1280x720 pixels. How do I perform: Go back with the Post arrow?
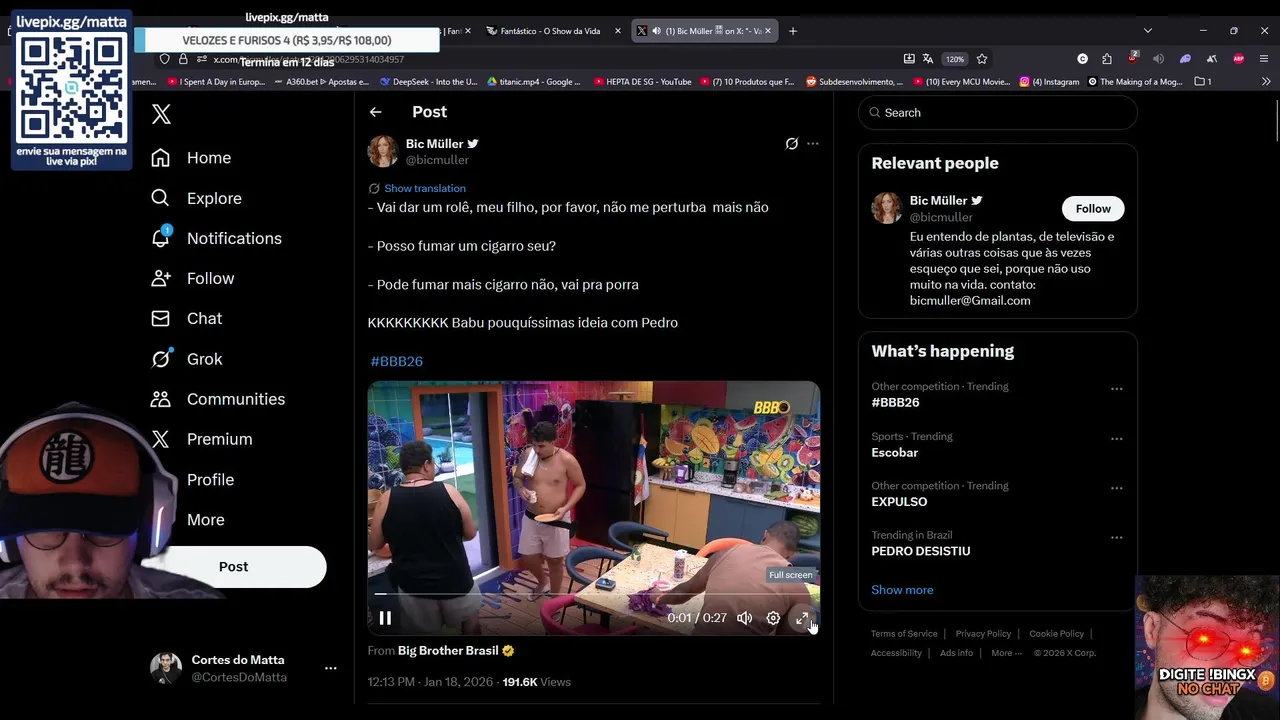coord(375,112)
